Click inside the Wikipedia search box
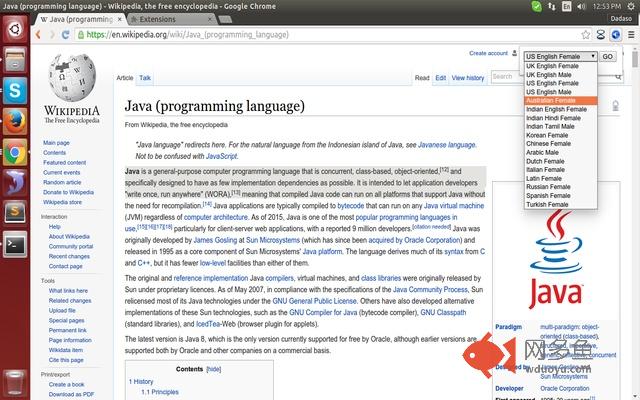 [551, 76]
